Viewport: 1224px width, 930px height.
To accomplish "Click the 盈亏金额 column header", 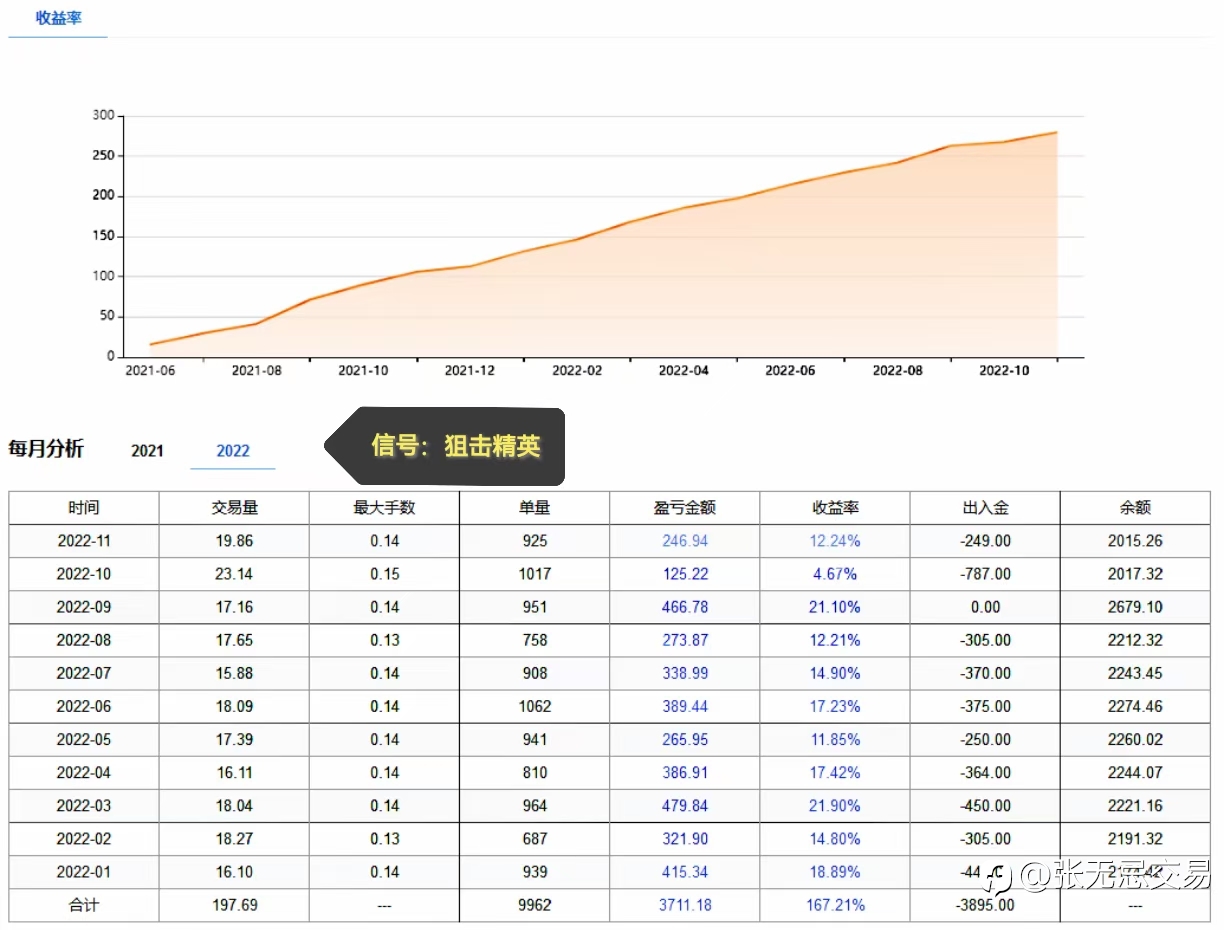I will click(685, 508).
